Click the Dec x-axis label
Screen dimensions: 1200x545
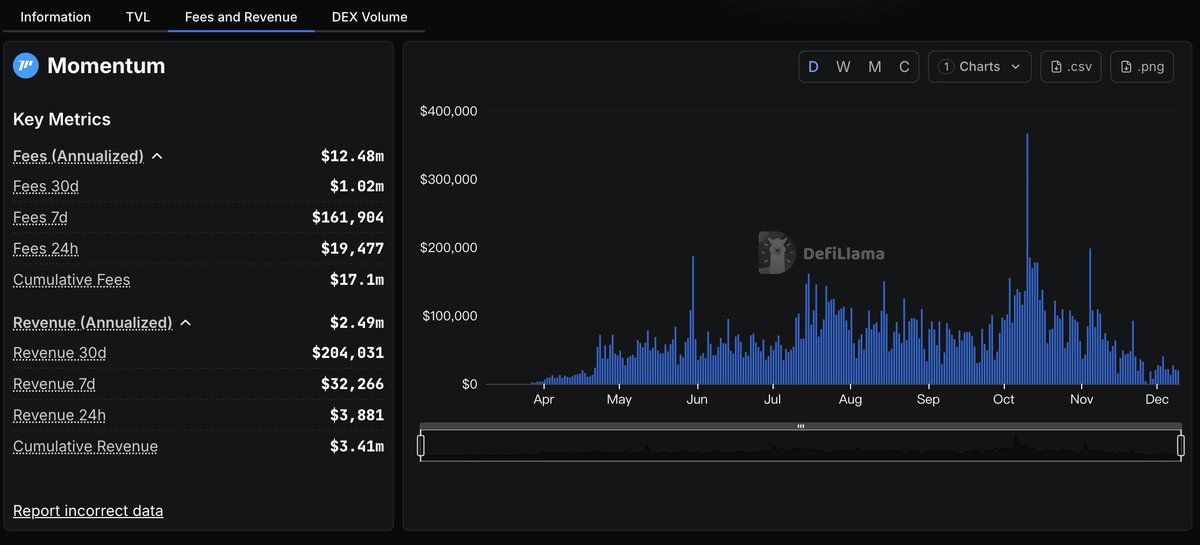(x=1157, y=399)
